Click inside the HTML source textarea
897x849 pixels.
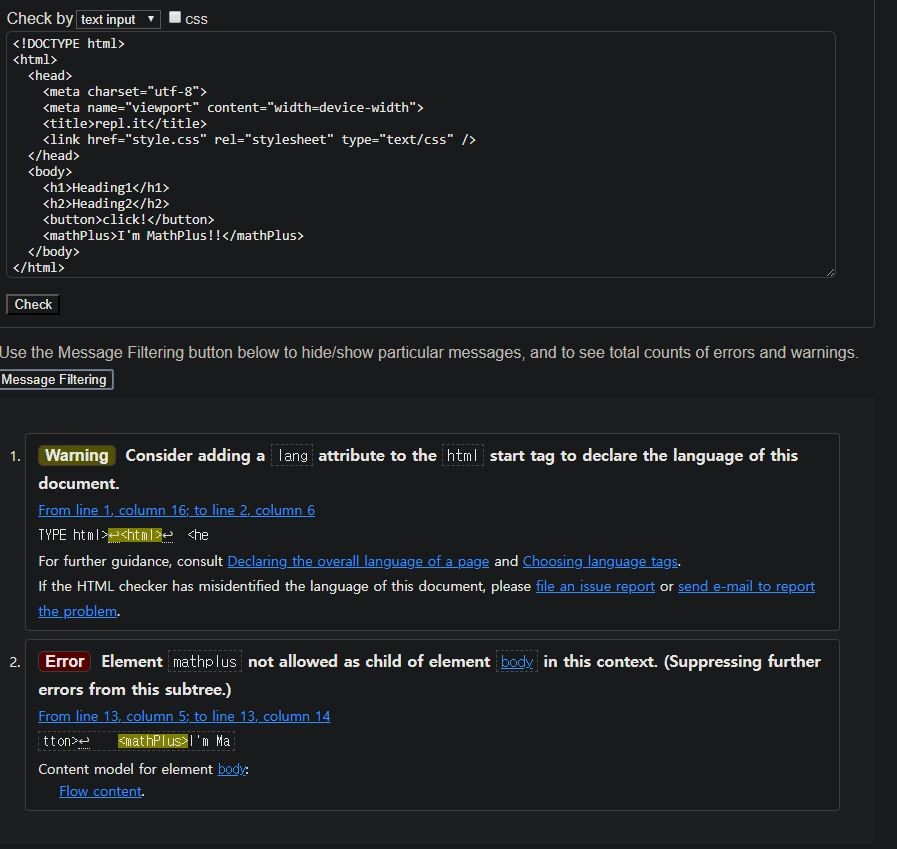click(x=420, y=154)
